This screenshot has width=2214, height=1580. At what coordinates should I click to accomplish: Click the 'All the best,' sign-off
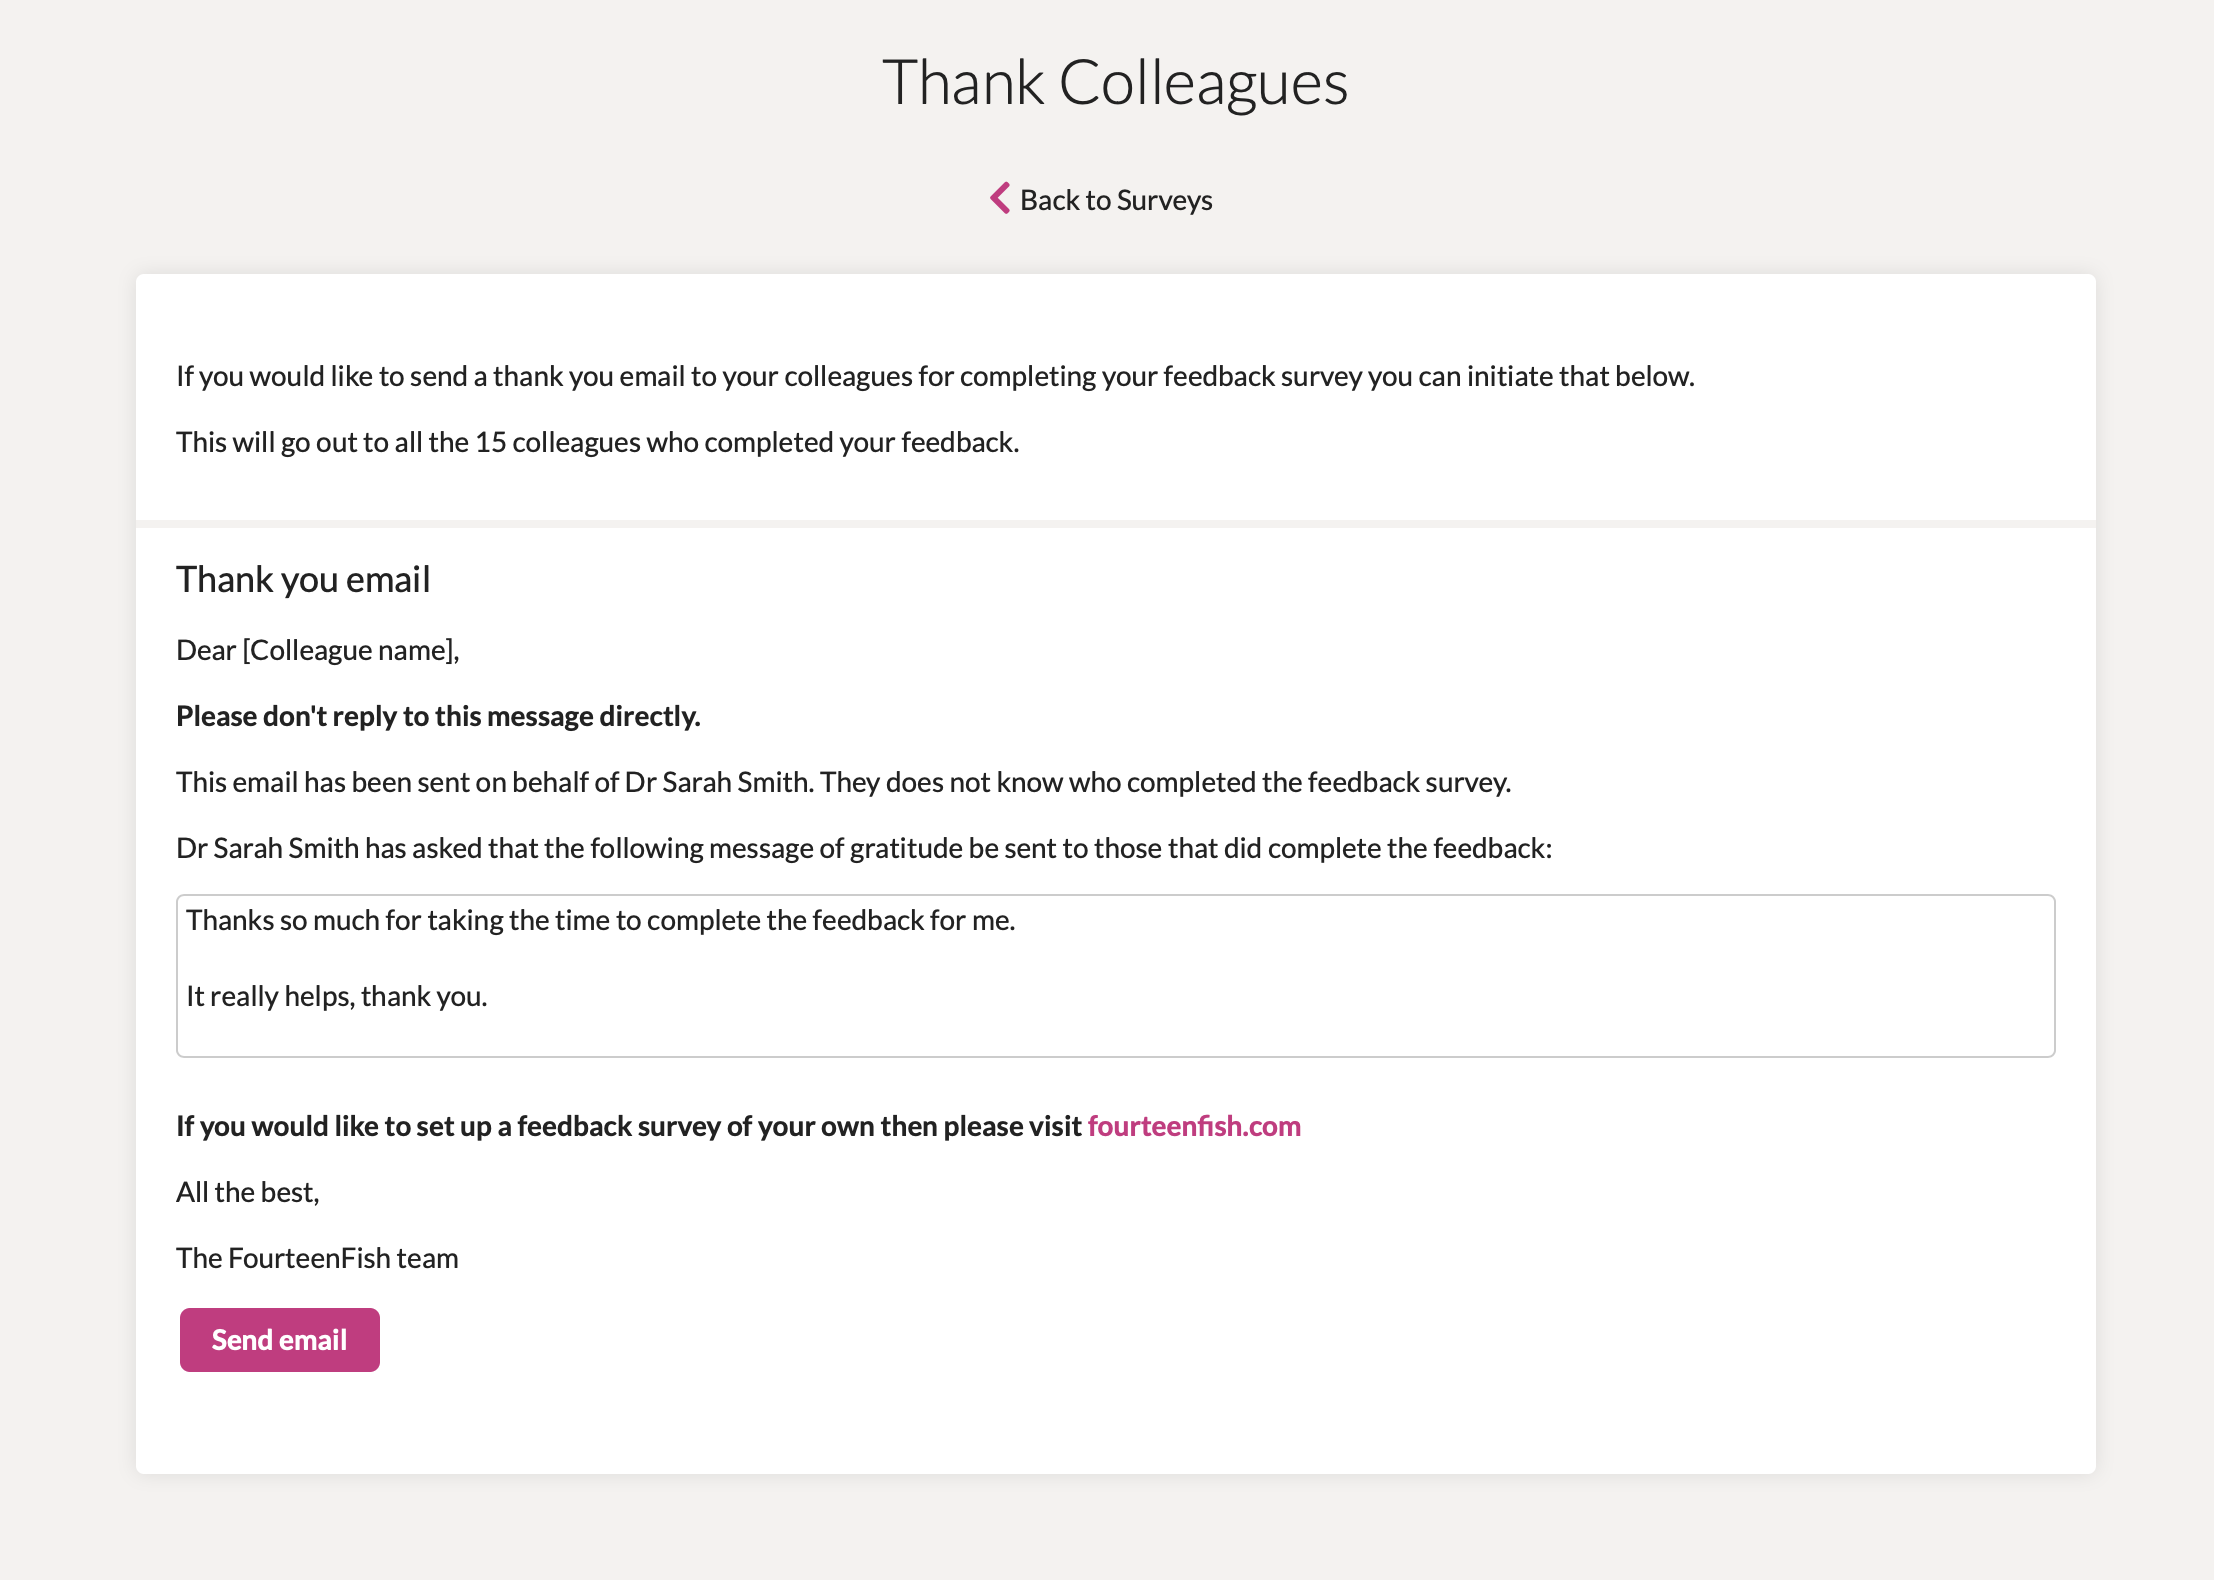point(248,1192)
